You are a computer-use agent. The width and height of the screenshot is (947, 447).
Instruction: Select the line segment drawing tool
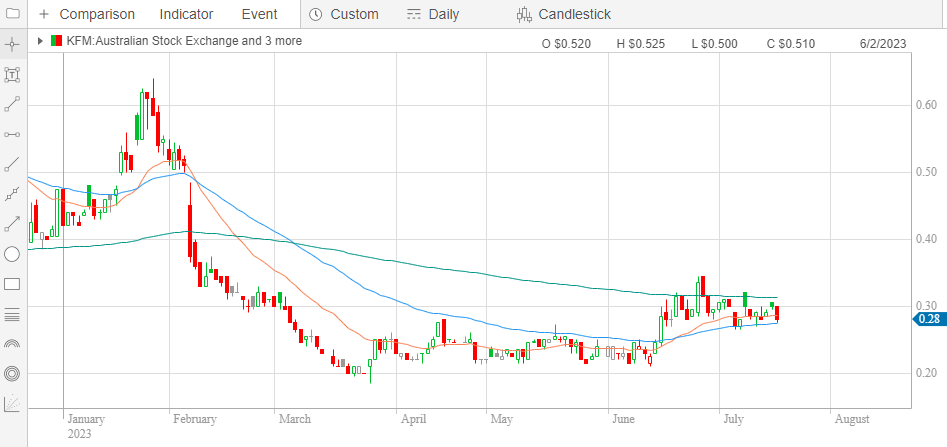[13, 105]
